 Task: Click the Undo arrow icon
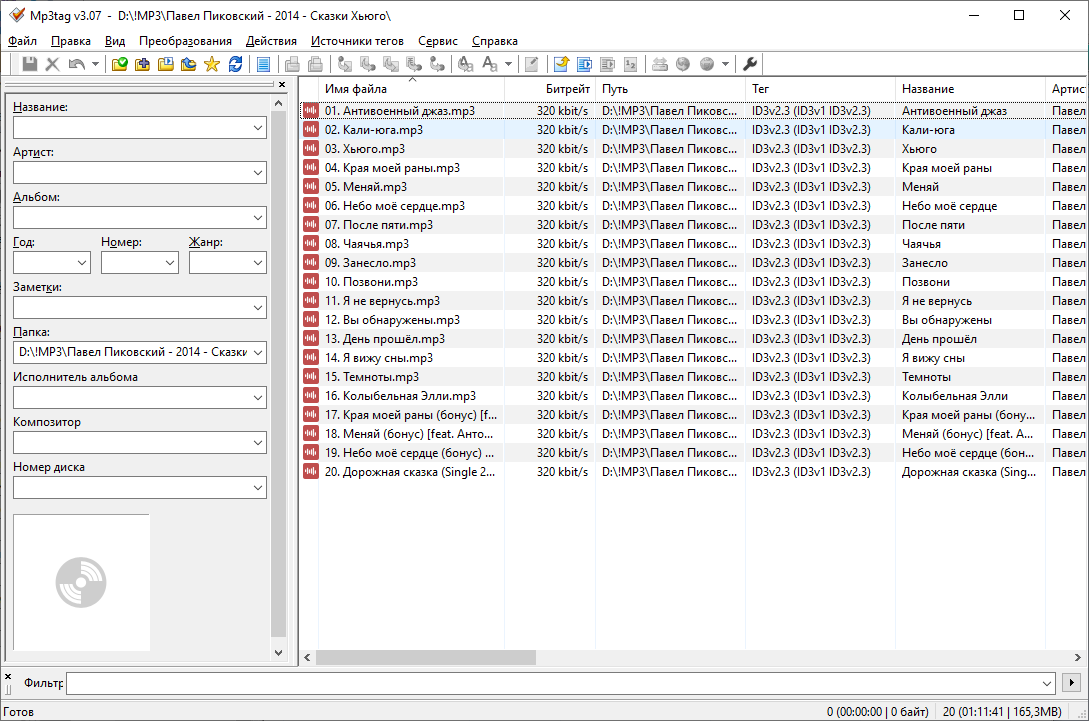pos(76,64)
